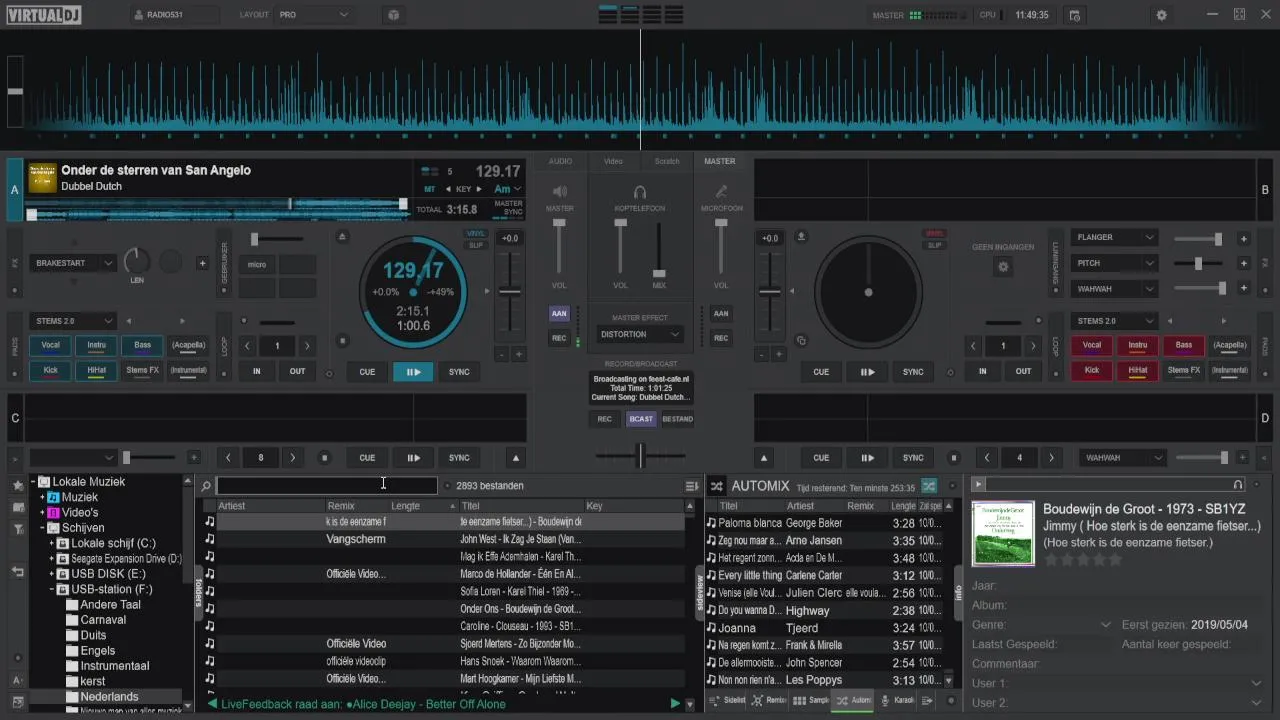Image resolution: width=1280 pixels, height=720 pixels.
Task: Click the master speaker icon above MASTER volume
Action: pos(559,191)
